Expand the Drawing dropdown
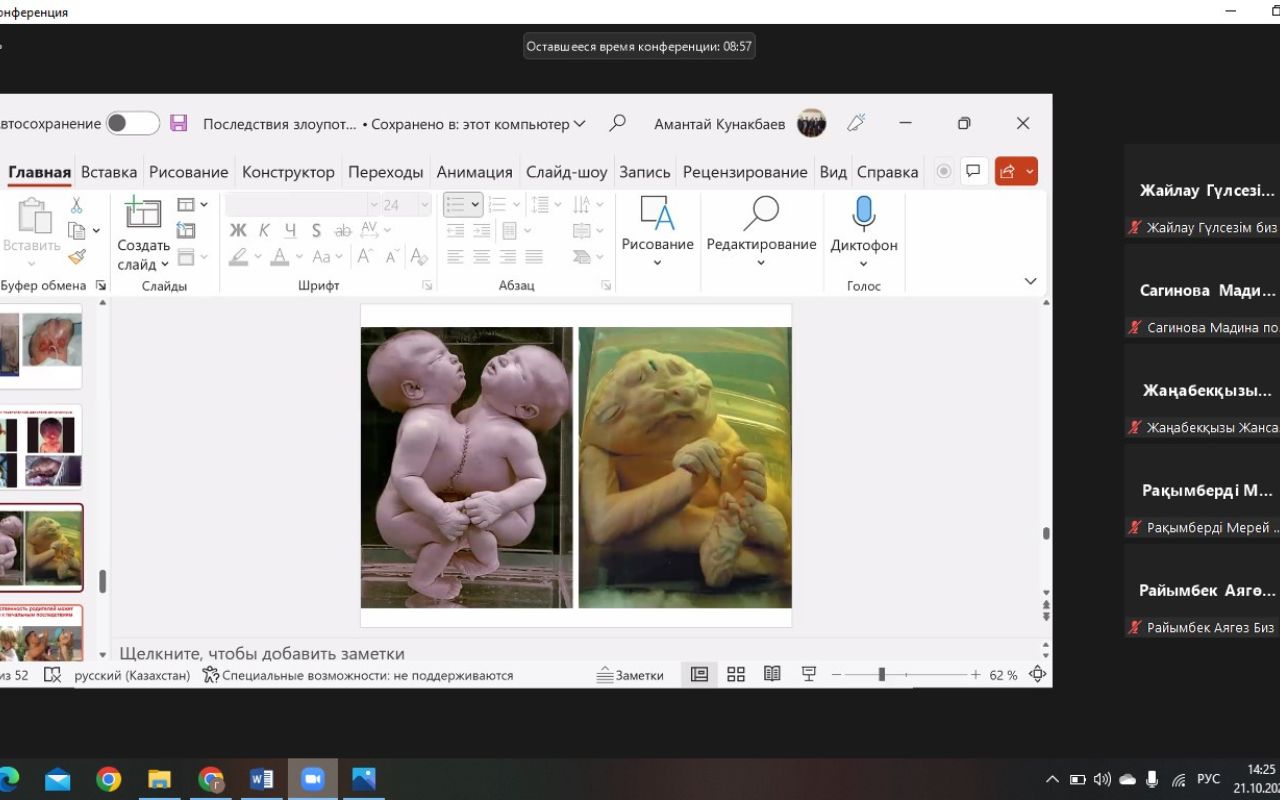This screenshot has width=1280, height=800. click(657, 264)
